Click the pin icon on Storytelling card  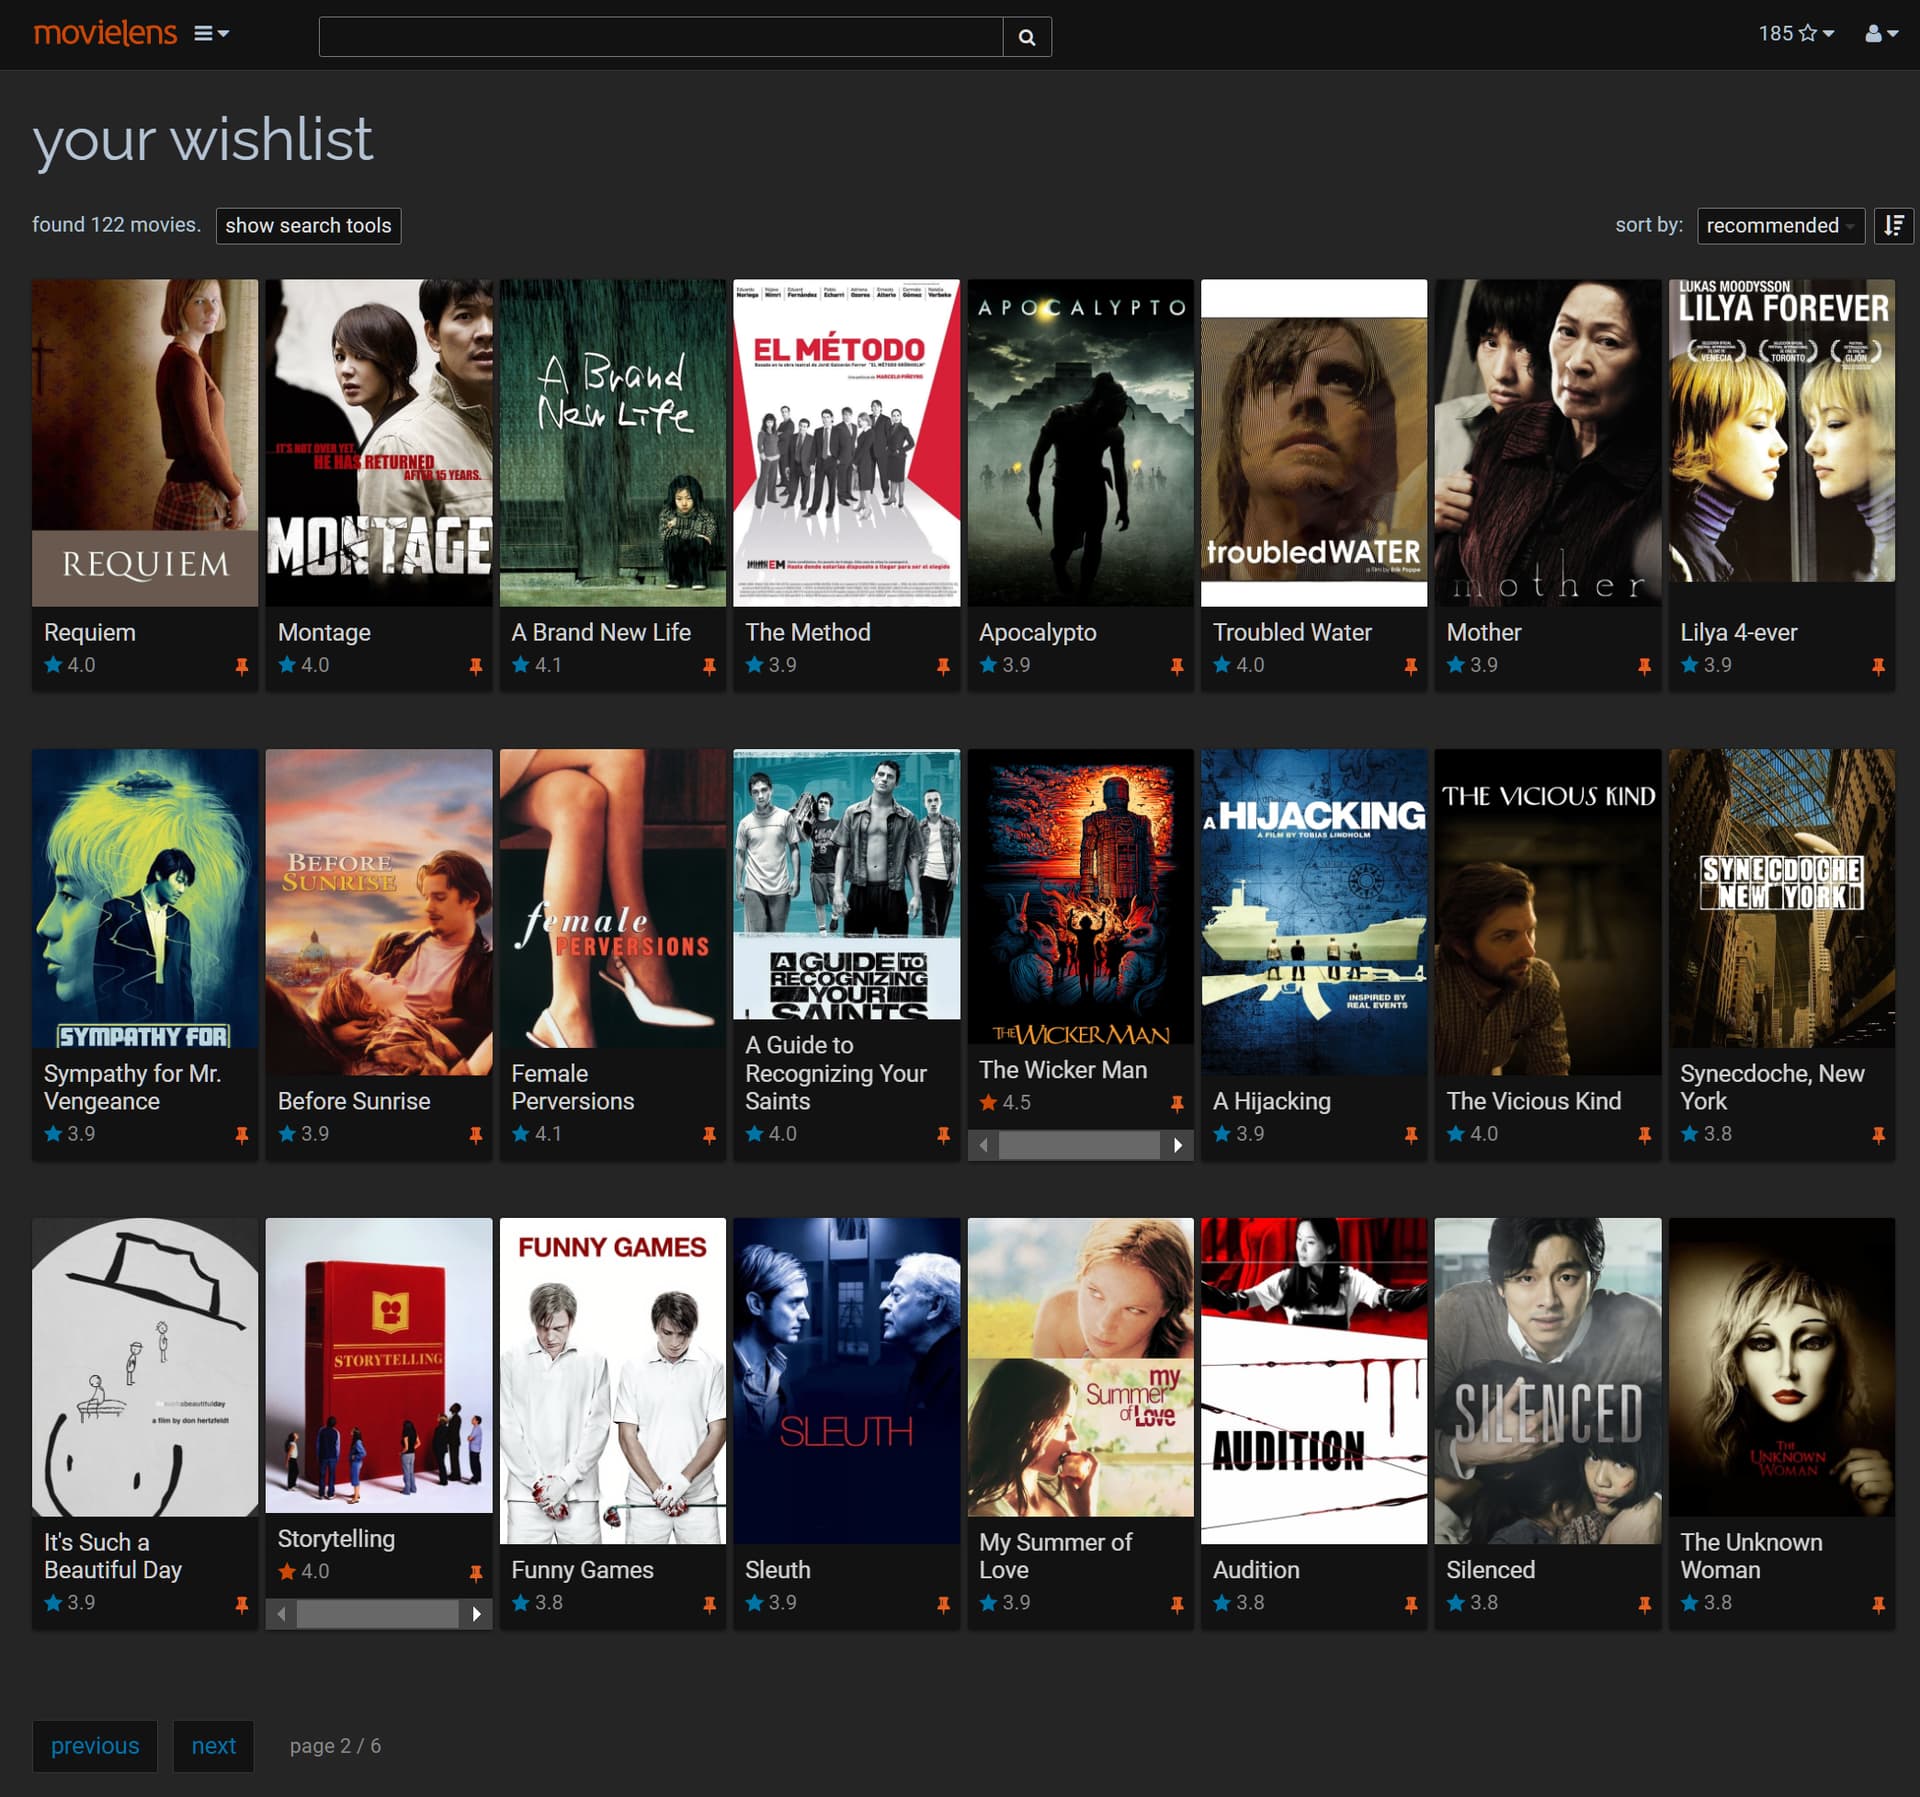[x=475, y=1573]
